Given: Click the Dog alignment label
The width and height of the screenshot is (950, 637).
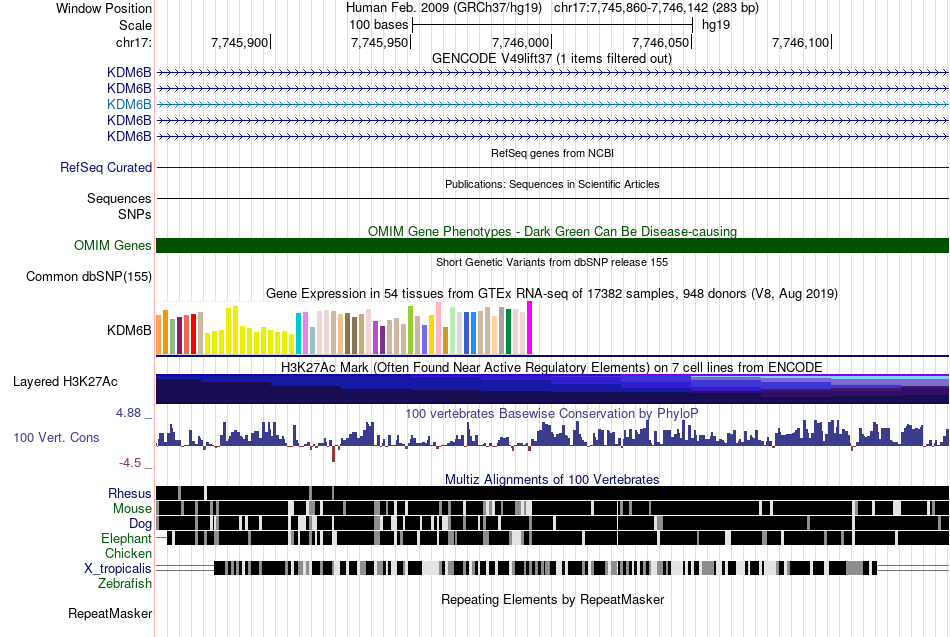Looking at the screenshot, I should (x=141, y=524).
